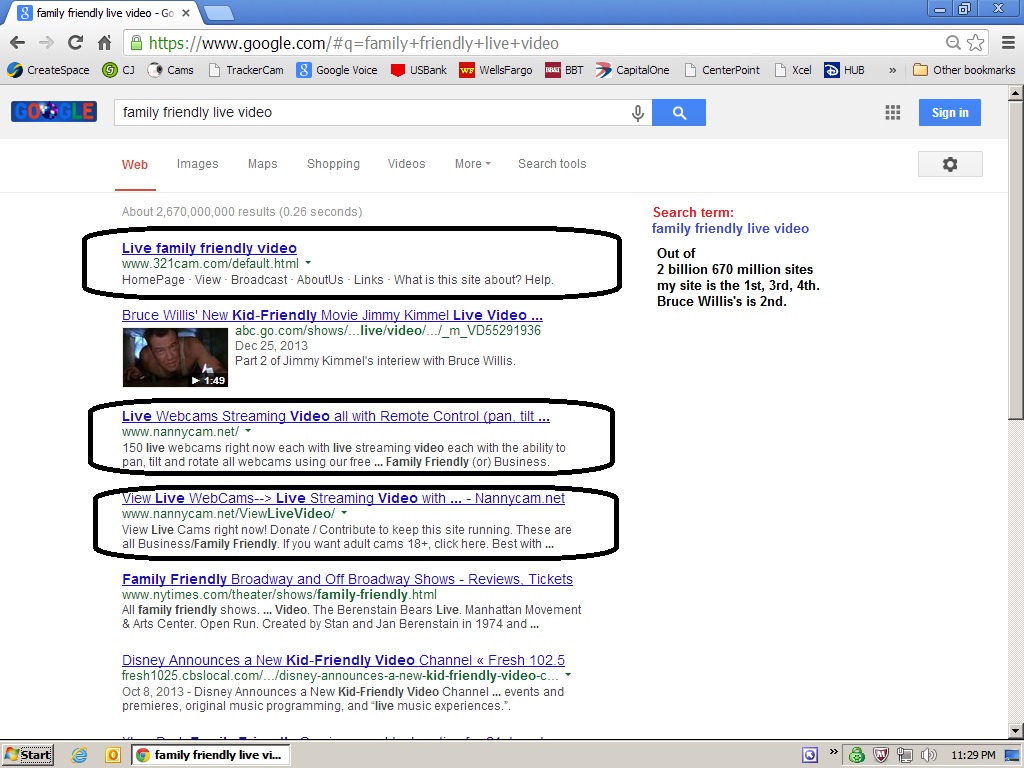Open search settings gear icon
The height and width of the screenshot is (768, 1024).
coord(950,164)
